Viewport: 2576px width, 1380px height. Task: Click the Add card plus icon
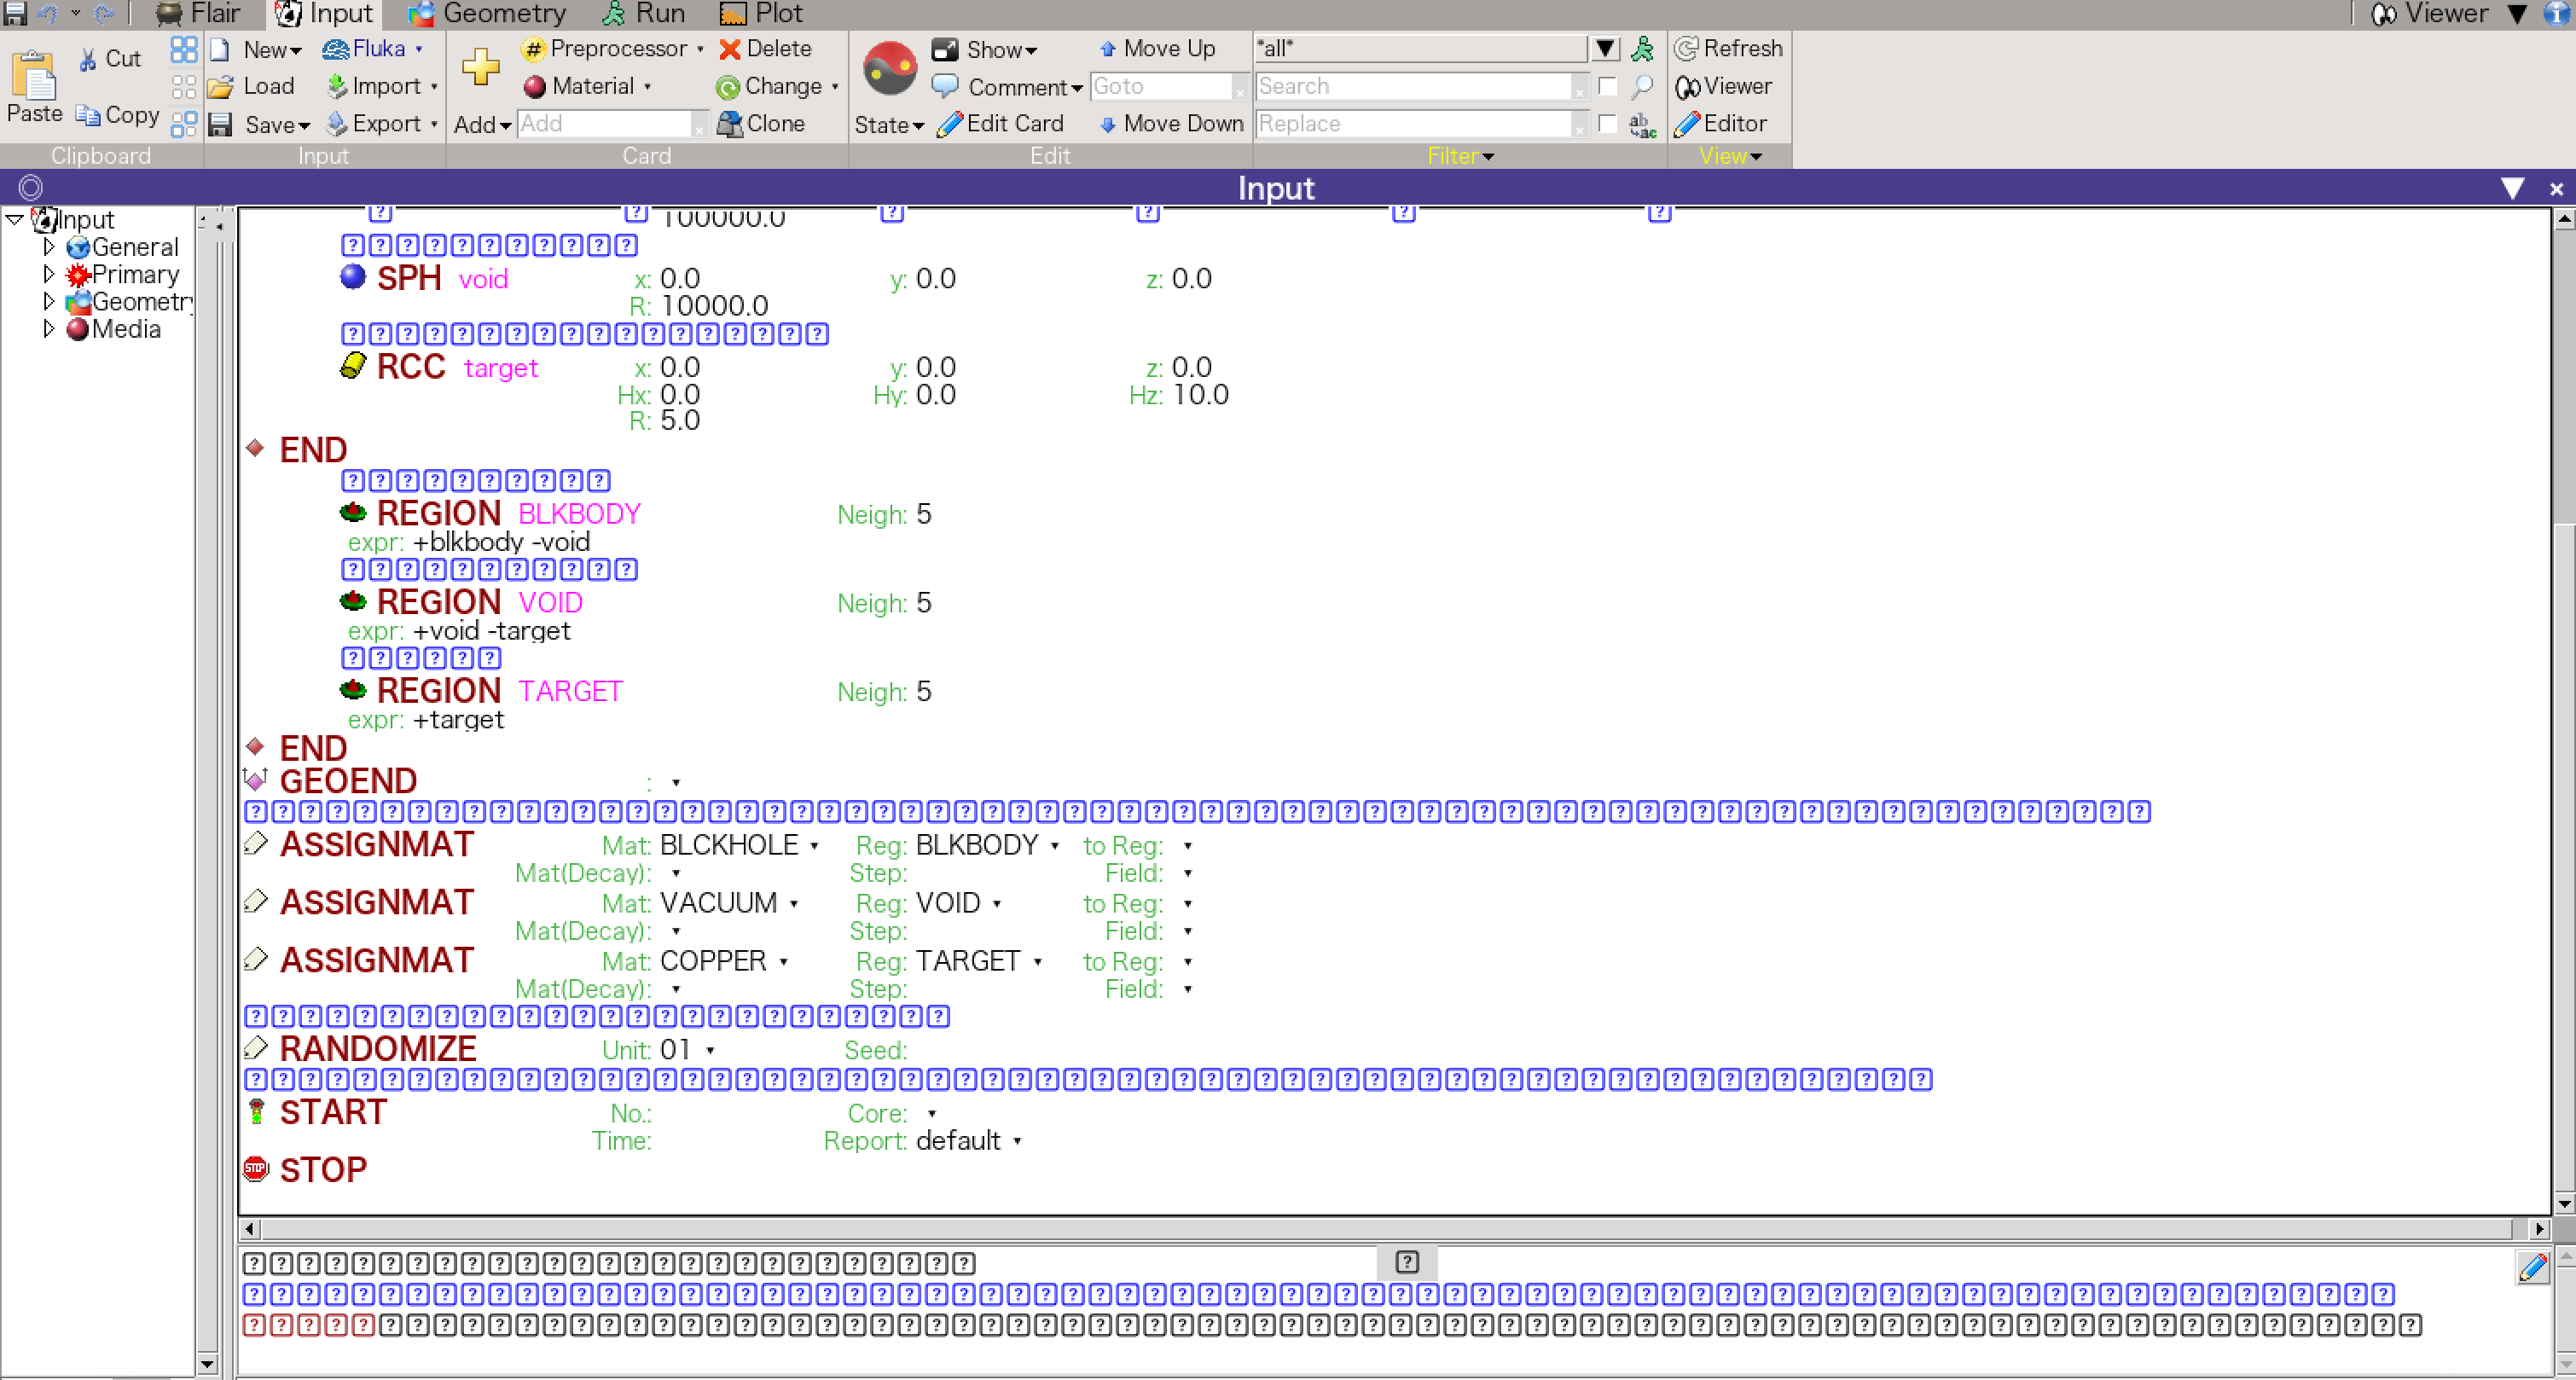[x=480, y=67]
